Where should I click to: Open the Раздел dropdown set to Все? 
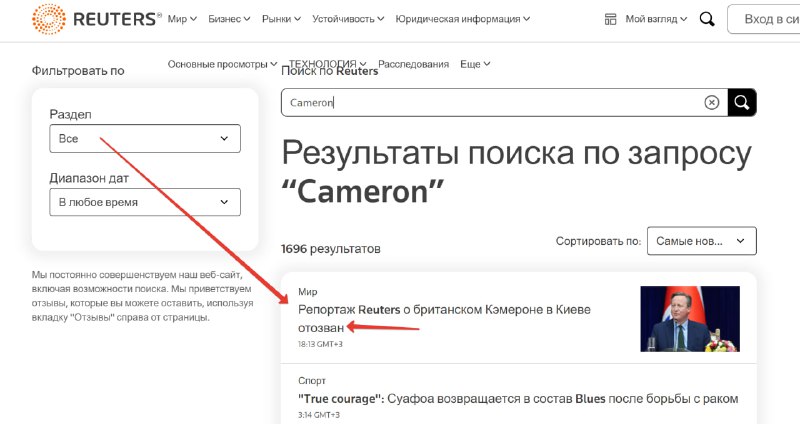pyautogui.click(x=145, y=138)
